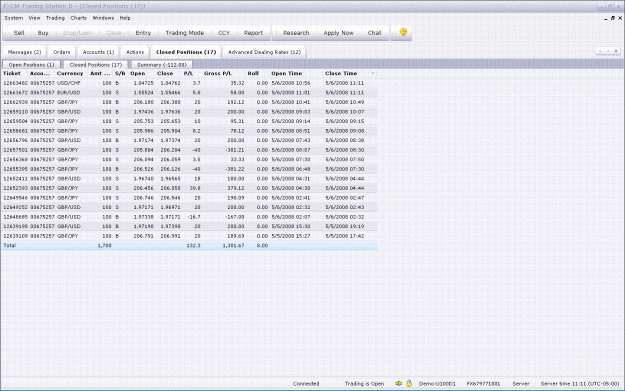Click total Gross P/L 1,301.67

click(x=233, y=246)
